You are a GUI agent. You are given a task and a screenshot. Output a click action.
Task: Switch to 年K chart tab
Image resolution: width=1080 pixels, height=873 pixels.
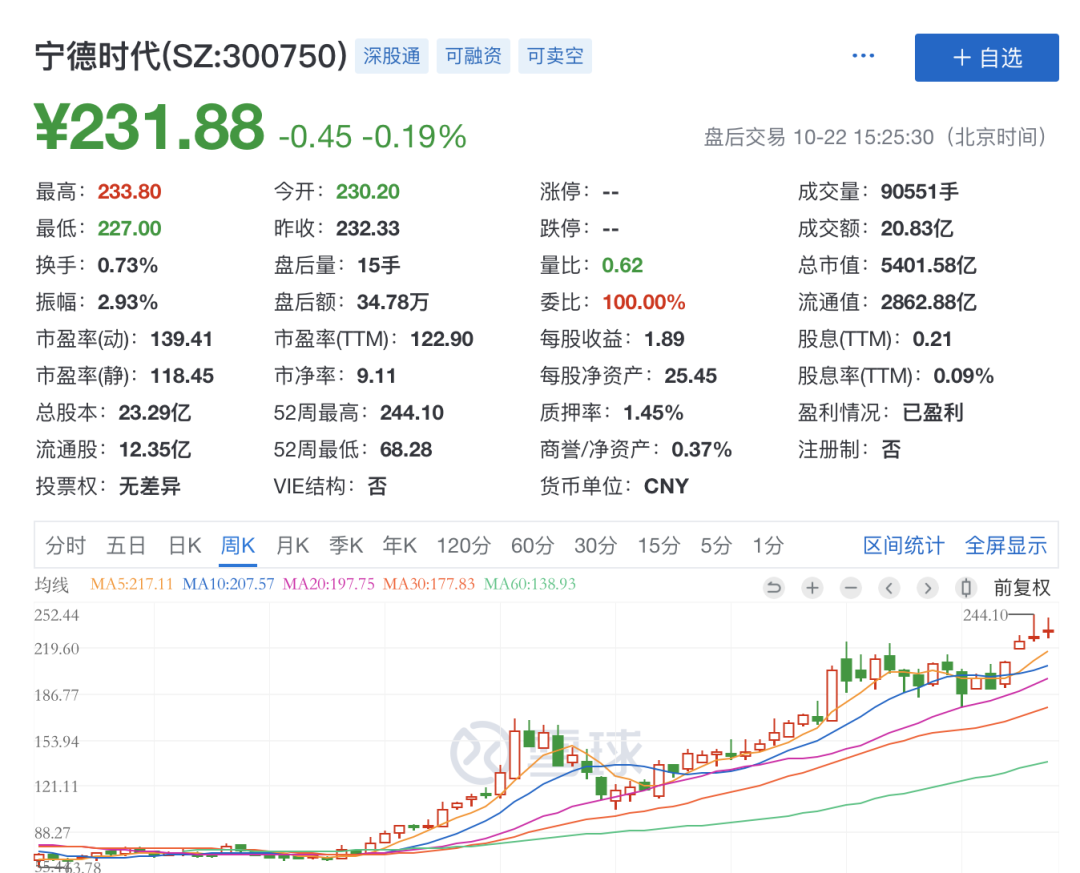pyautogui.click(x=400, y=546)
